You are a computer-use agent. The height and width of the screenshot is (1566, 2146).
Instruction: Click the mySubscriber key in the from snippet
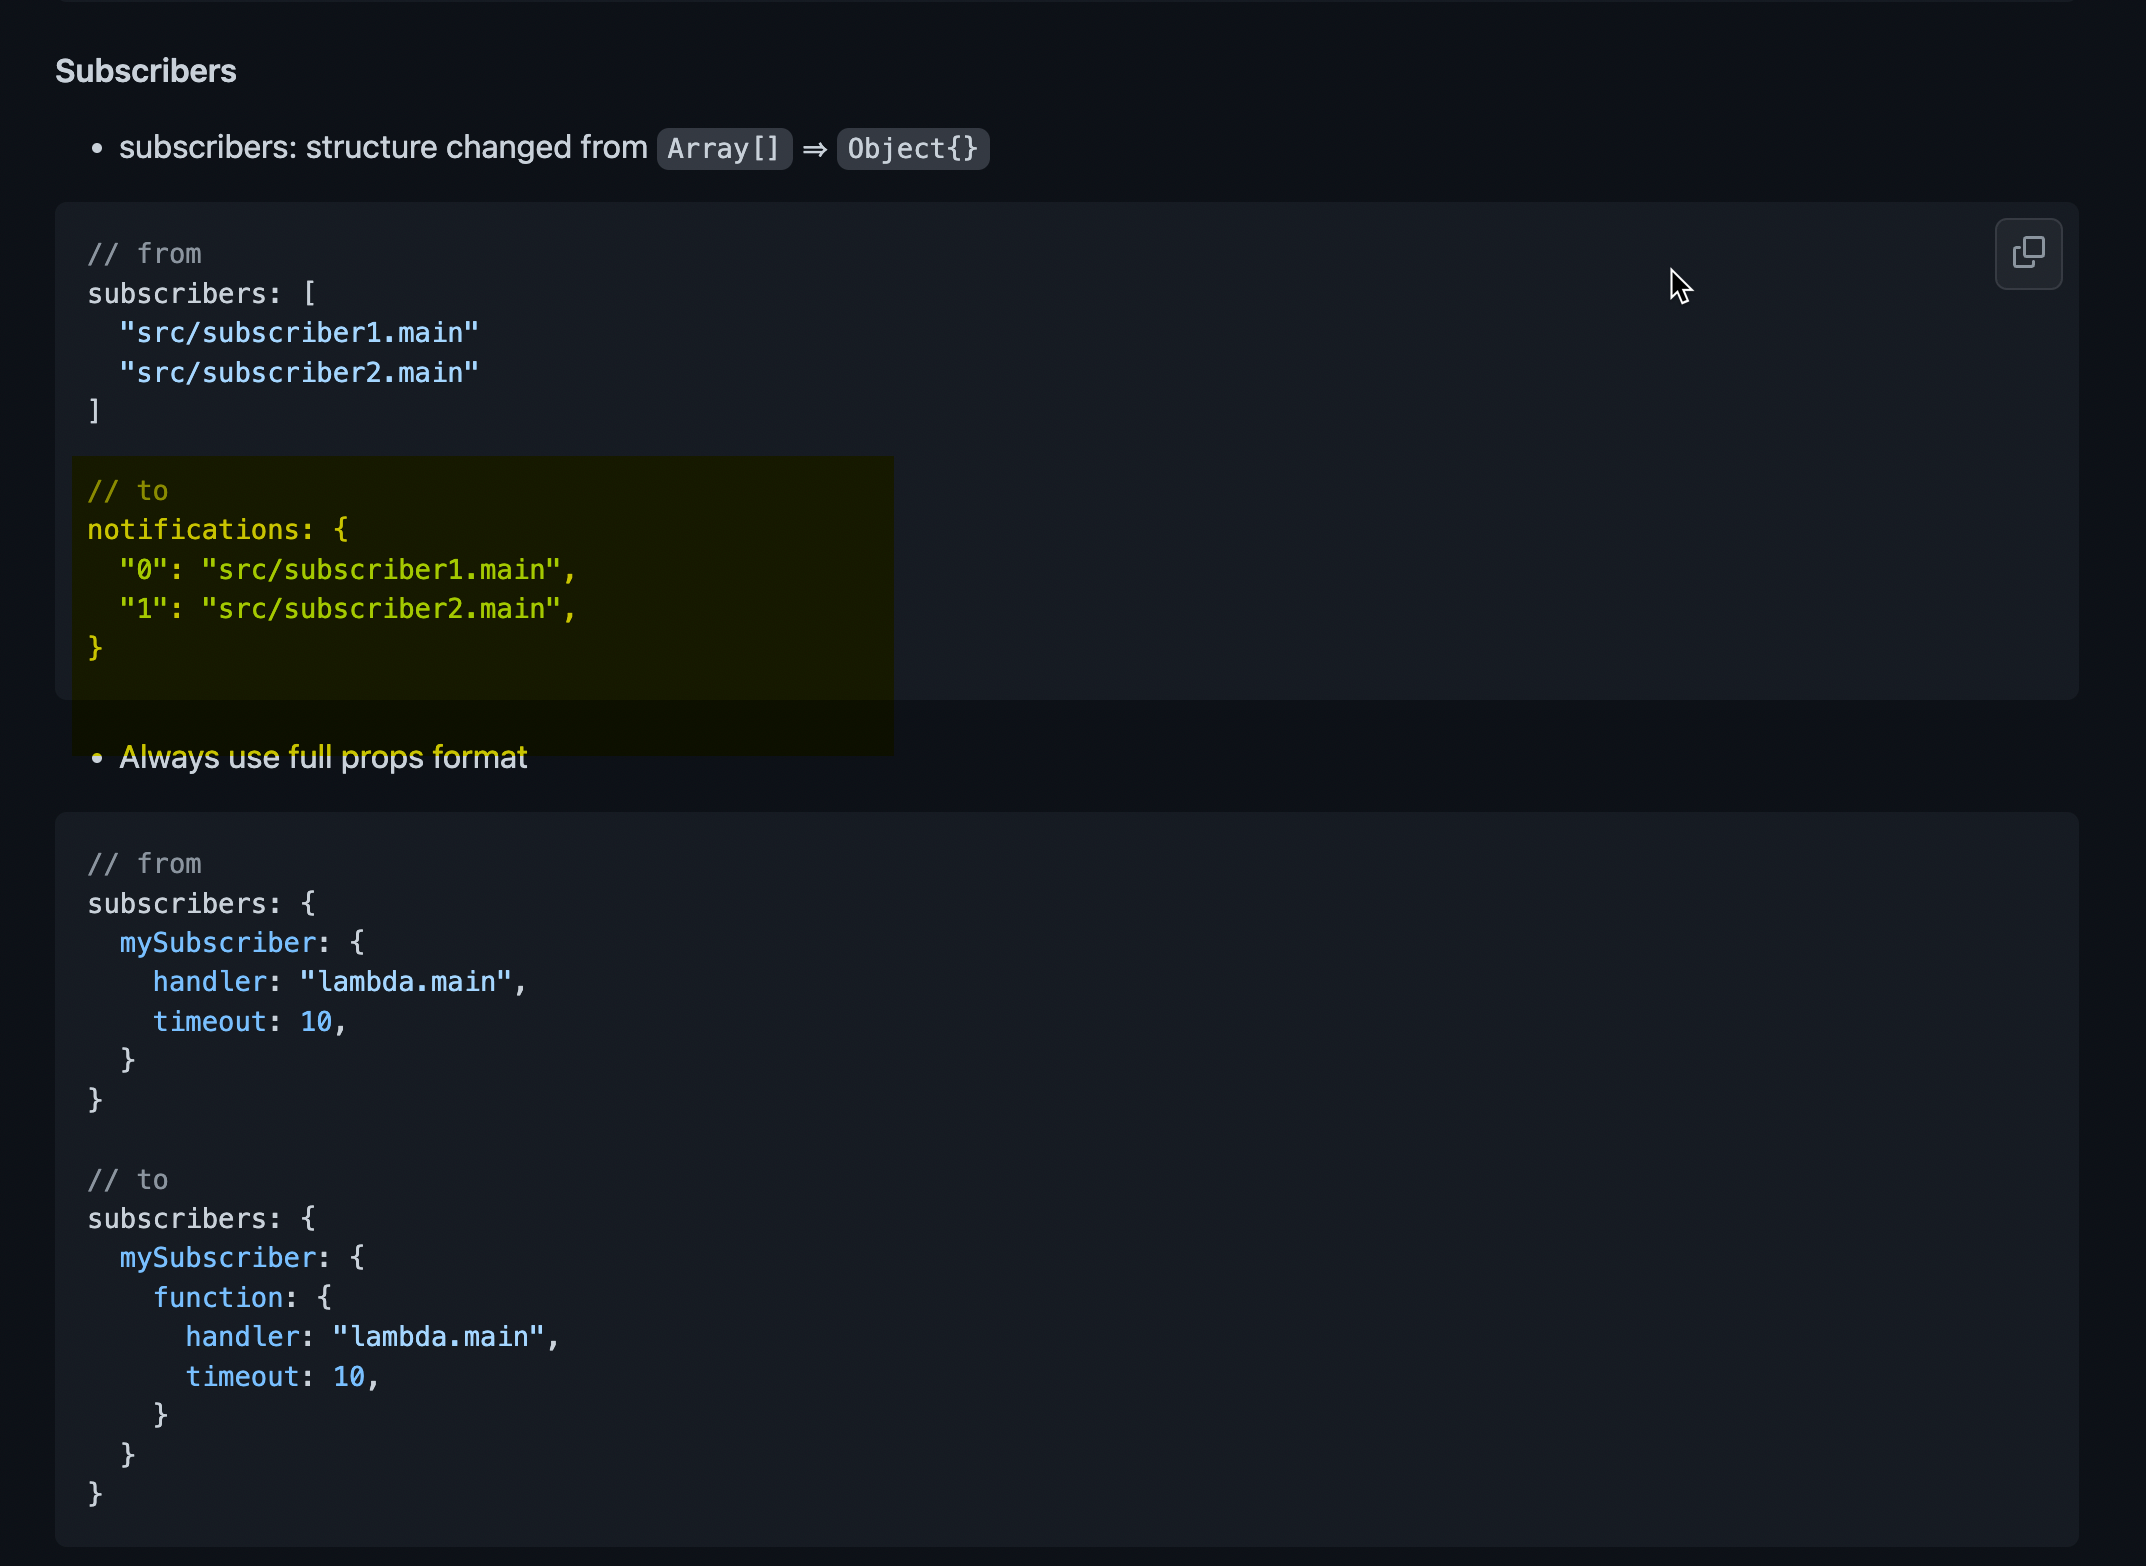pos(219,942)
